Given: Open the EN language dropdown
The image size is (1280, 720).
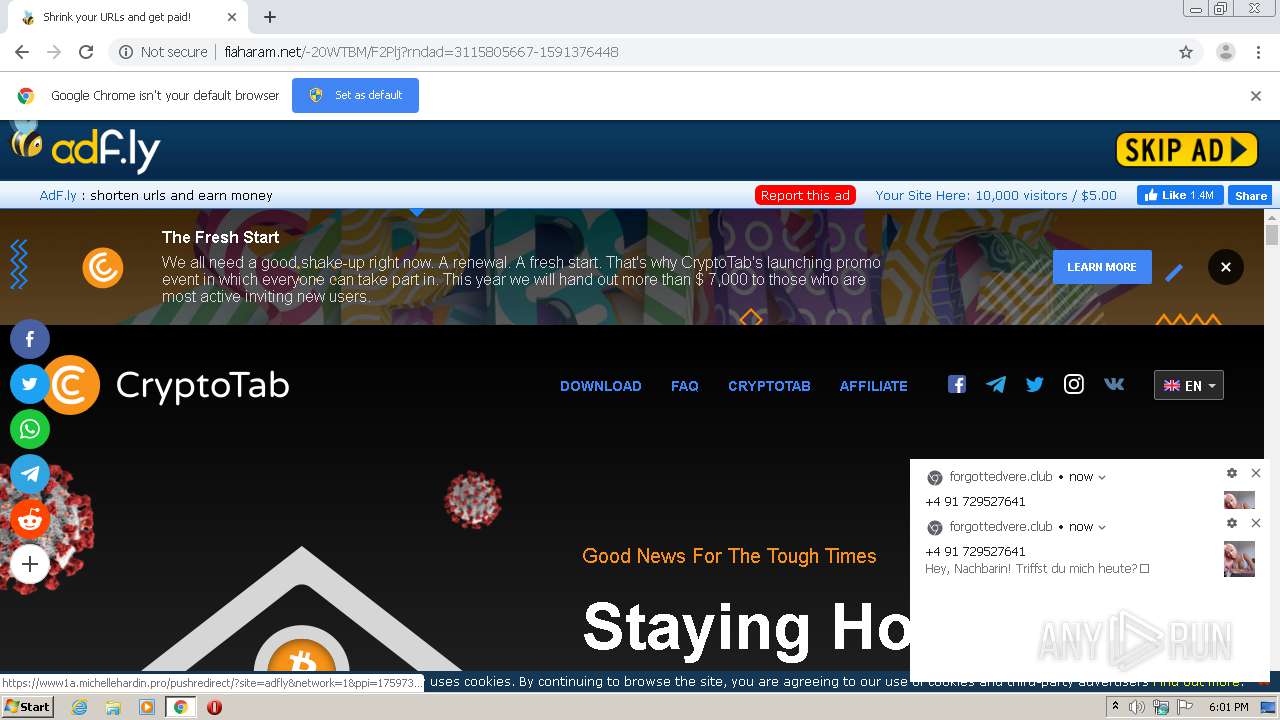Looking at the screenshot, I should click(1189, 385).
